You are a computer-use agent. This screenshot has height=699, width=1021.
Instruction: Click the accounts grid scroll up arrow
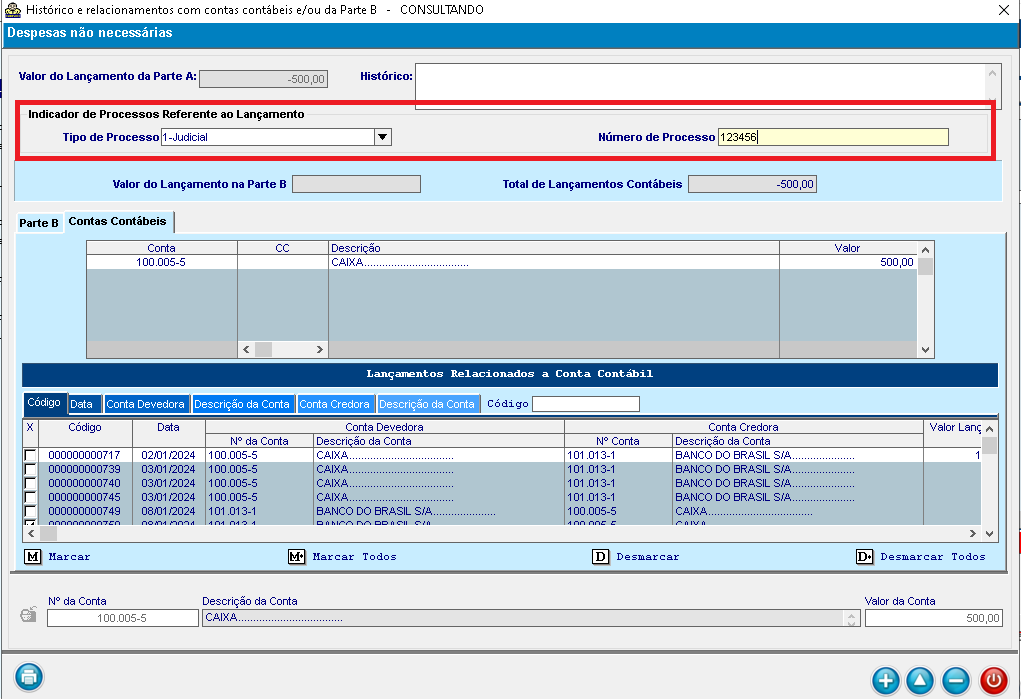click(x=925, y=250)
